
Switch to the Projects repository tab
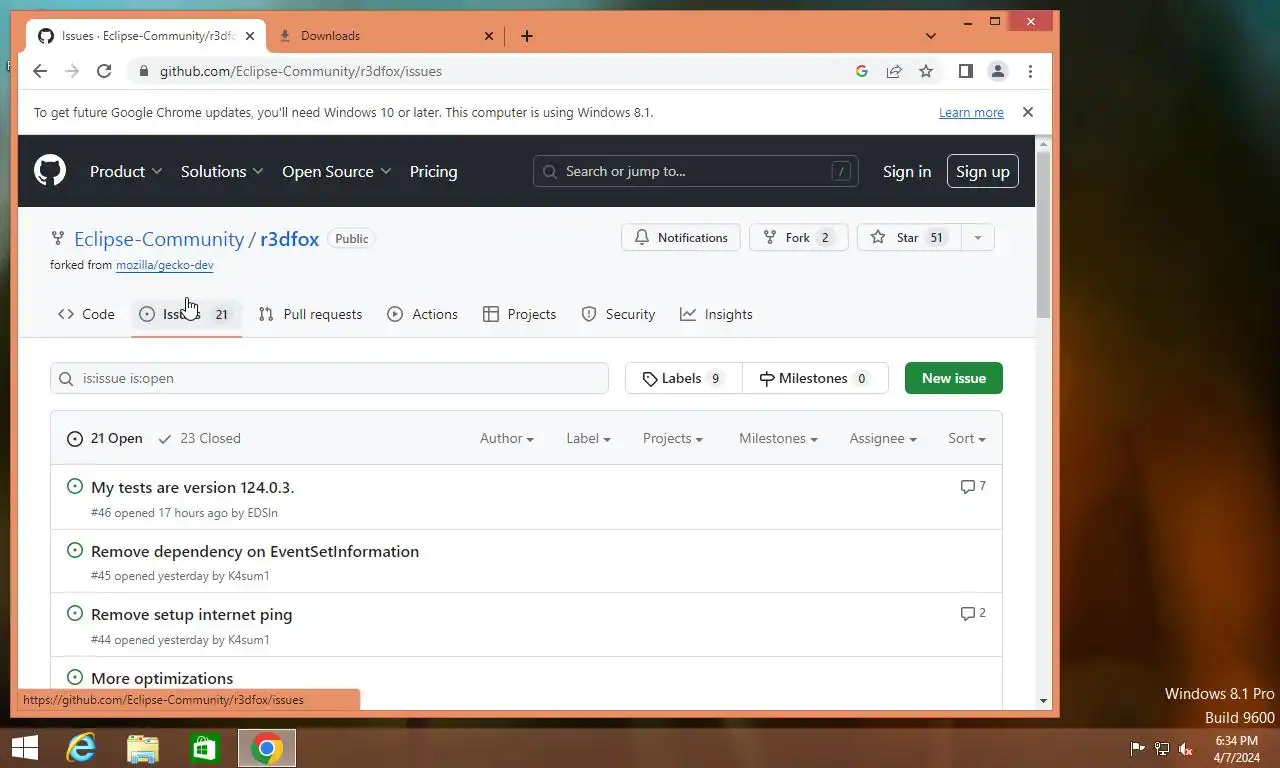pyautogui.click(x=519, y=314)
